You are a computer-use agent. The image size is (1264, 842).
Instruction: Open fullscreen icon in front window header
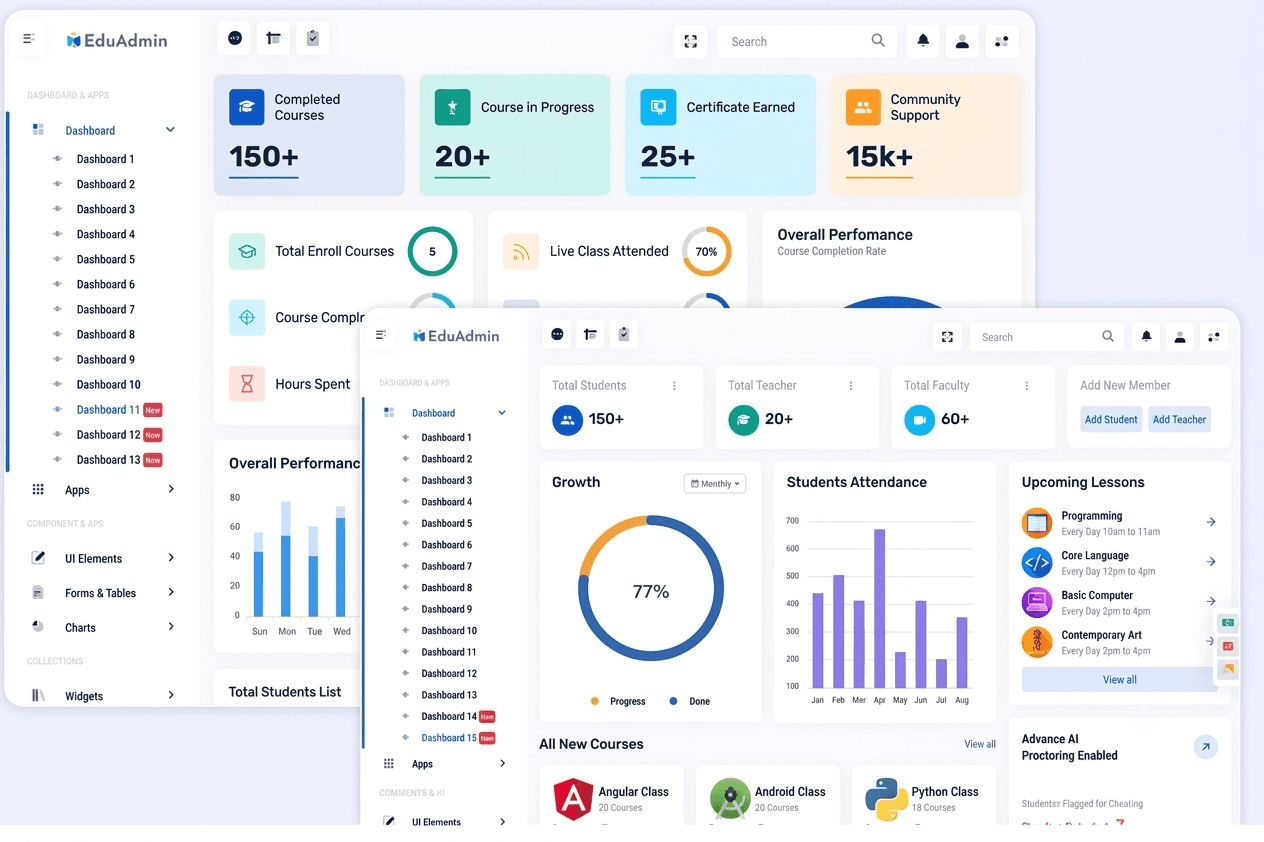[x=947, y=337]
